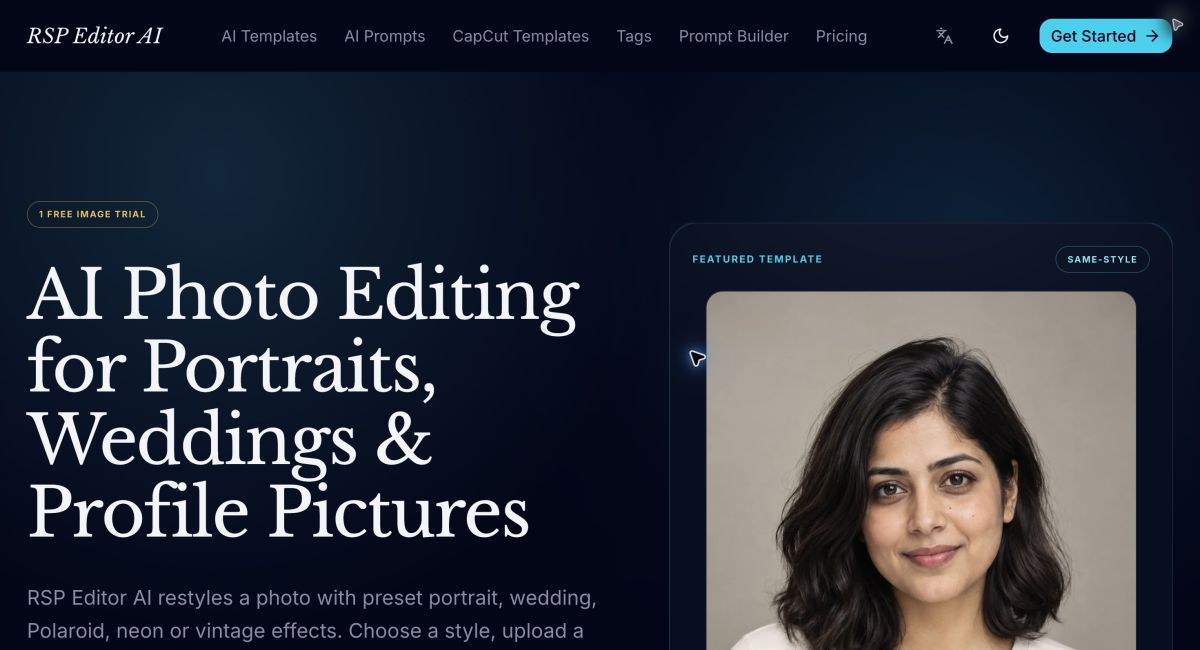The height and width of the screenshot is (650, 1200).
Task: Open CapCut Templates nav link
Action: tap(521, 36)
